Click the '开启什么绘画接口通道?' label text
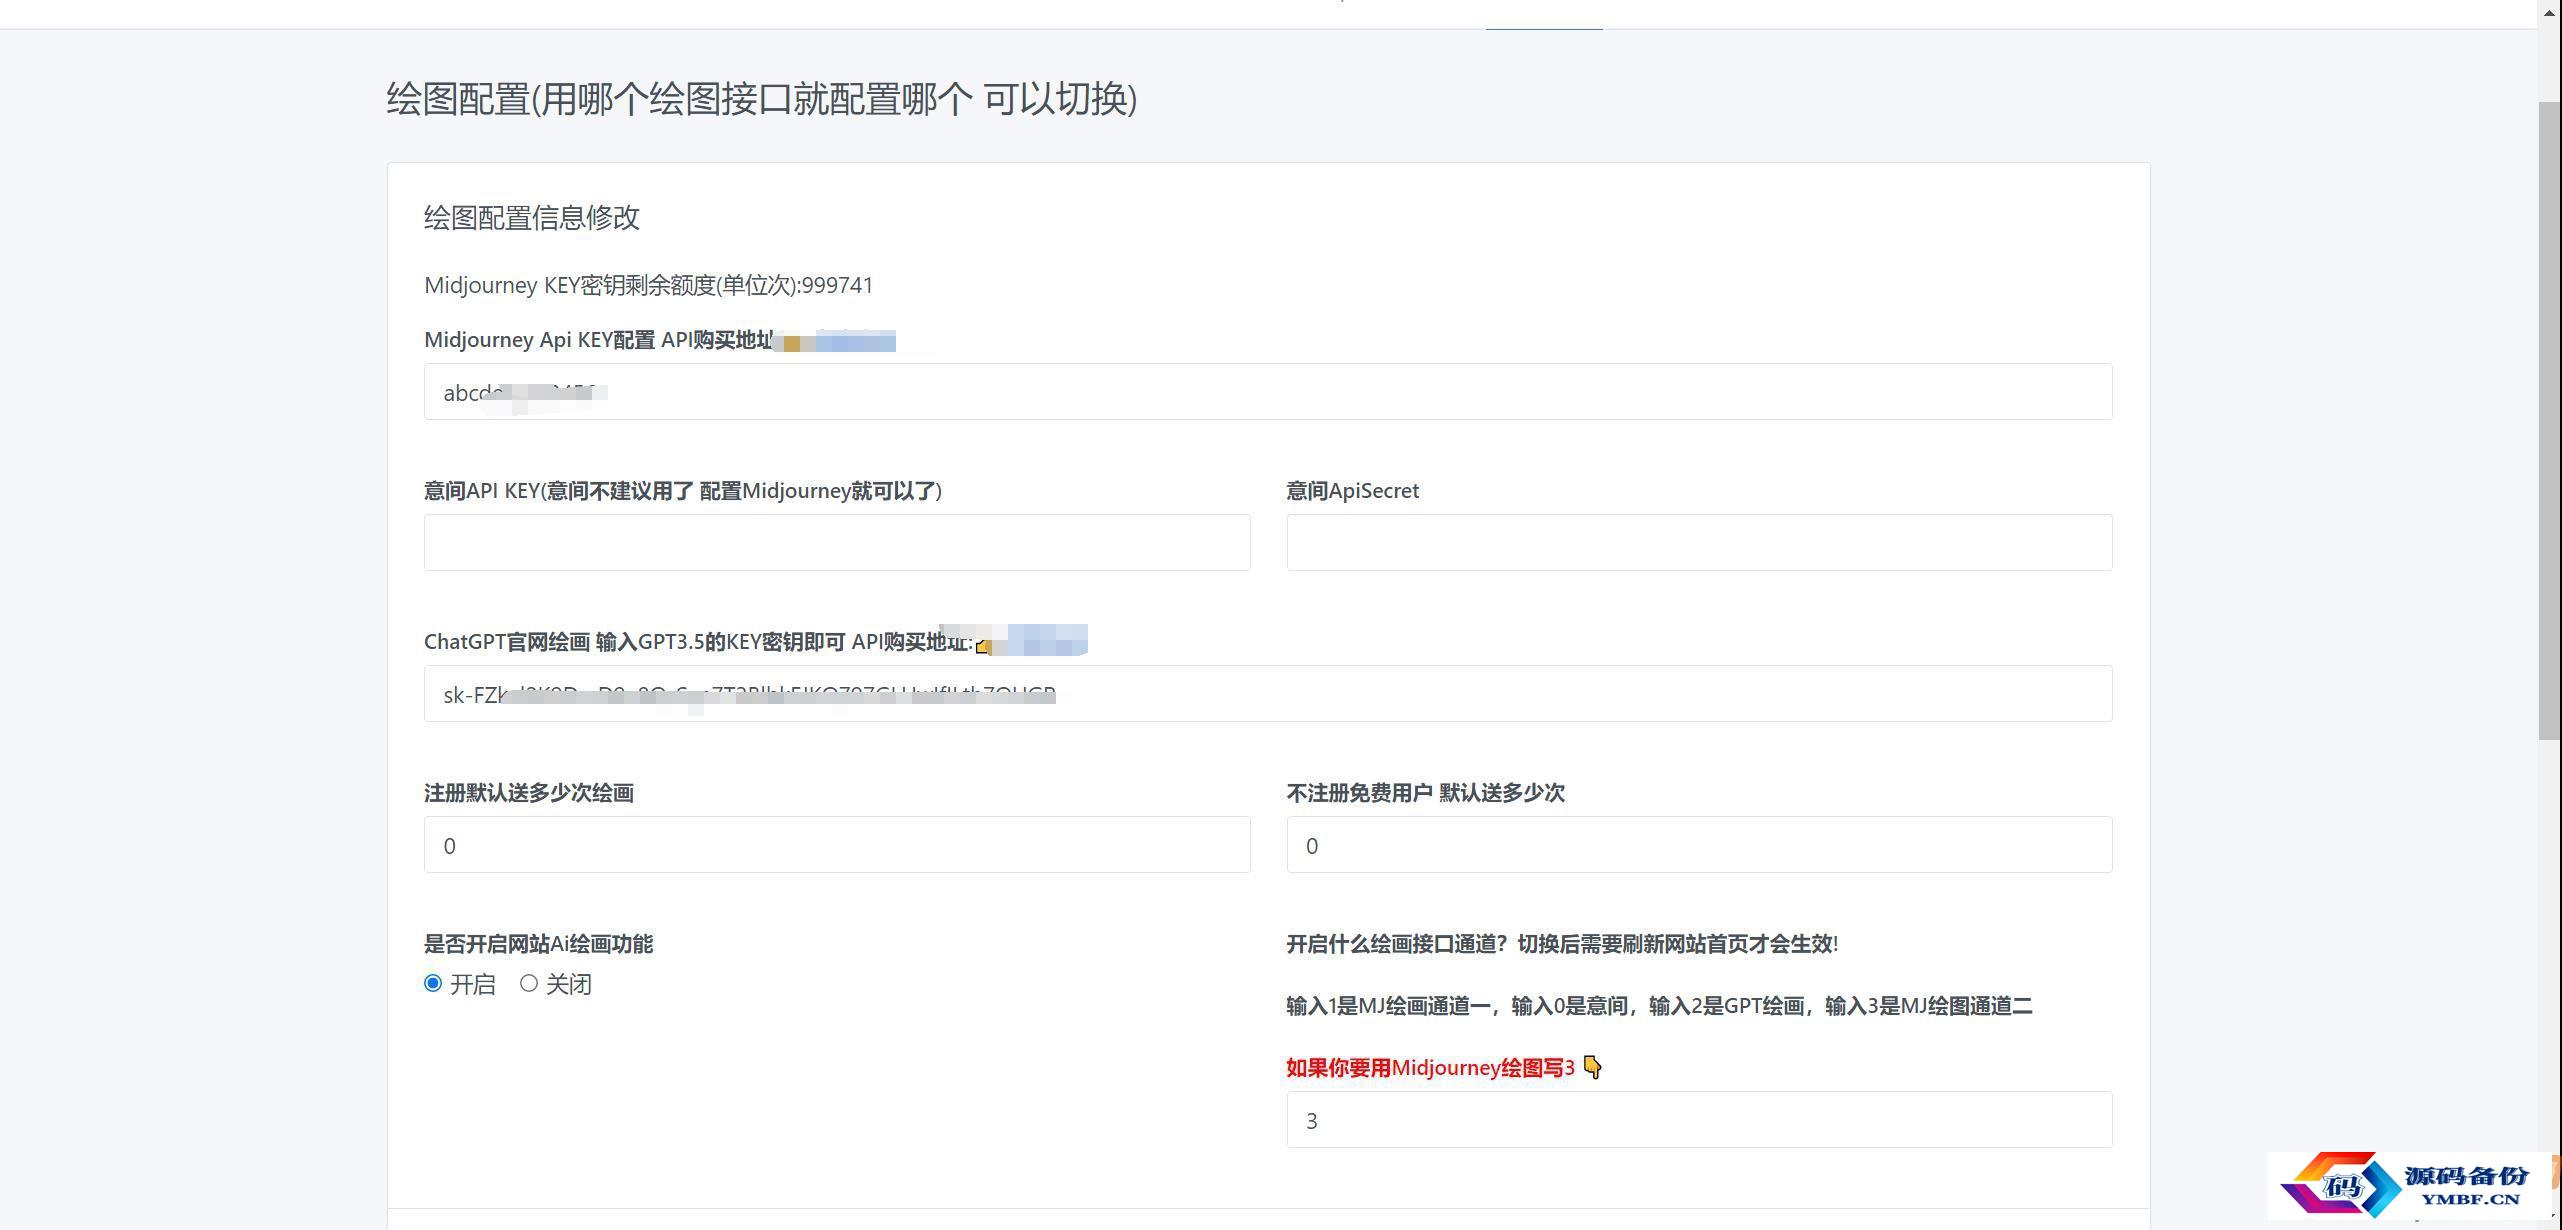The width and height of the screenshot is (2562, 1230). [1396, 945]
